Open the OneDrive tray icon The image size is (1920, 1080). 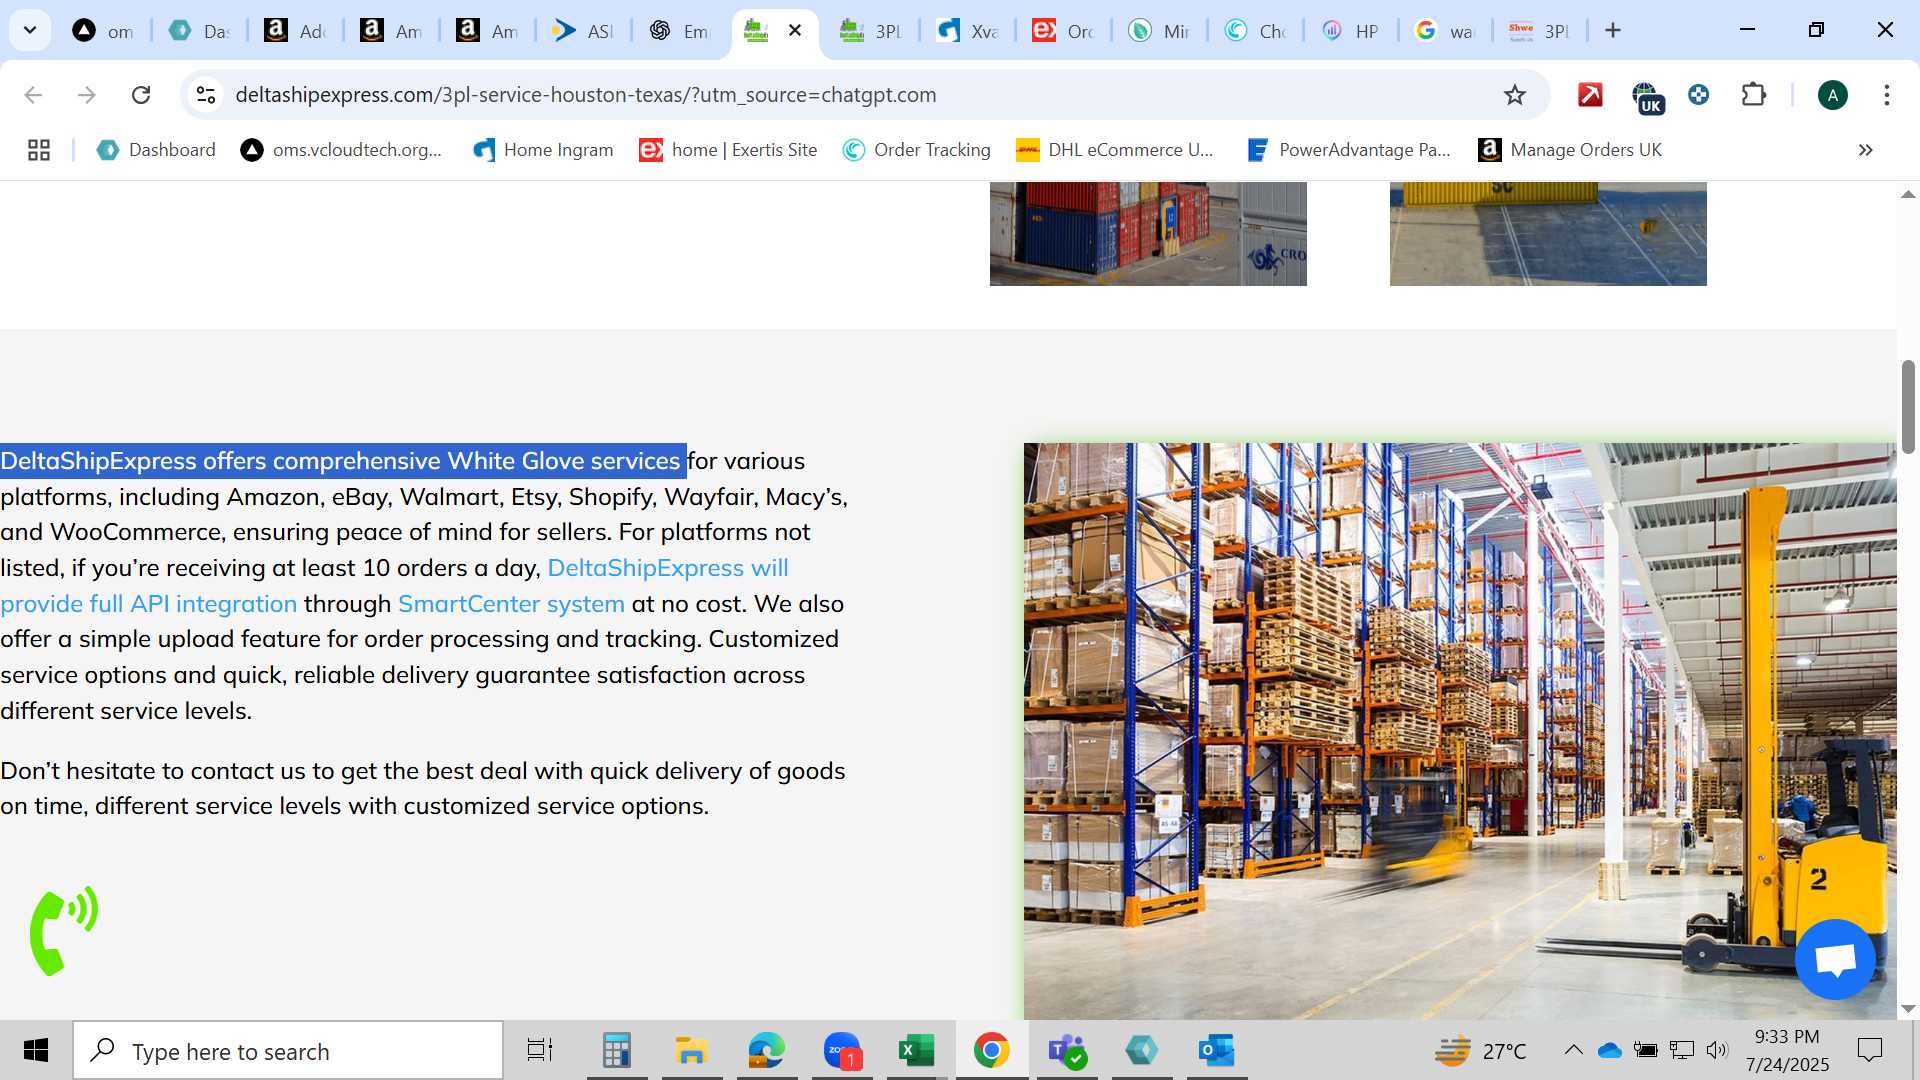coord(1609,1050)
